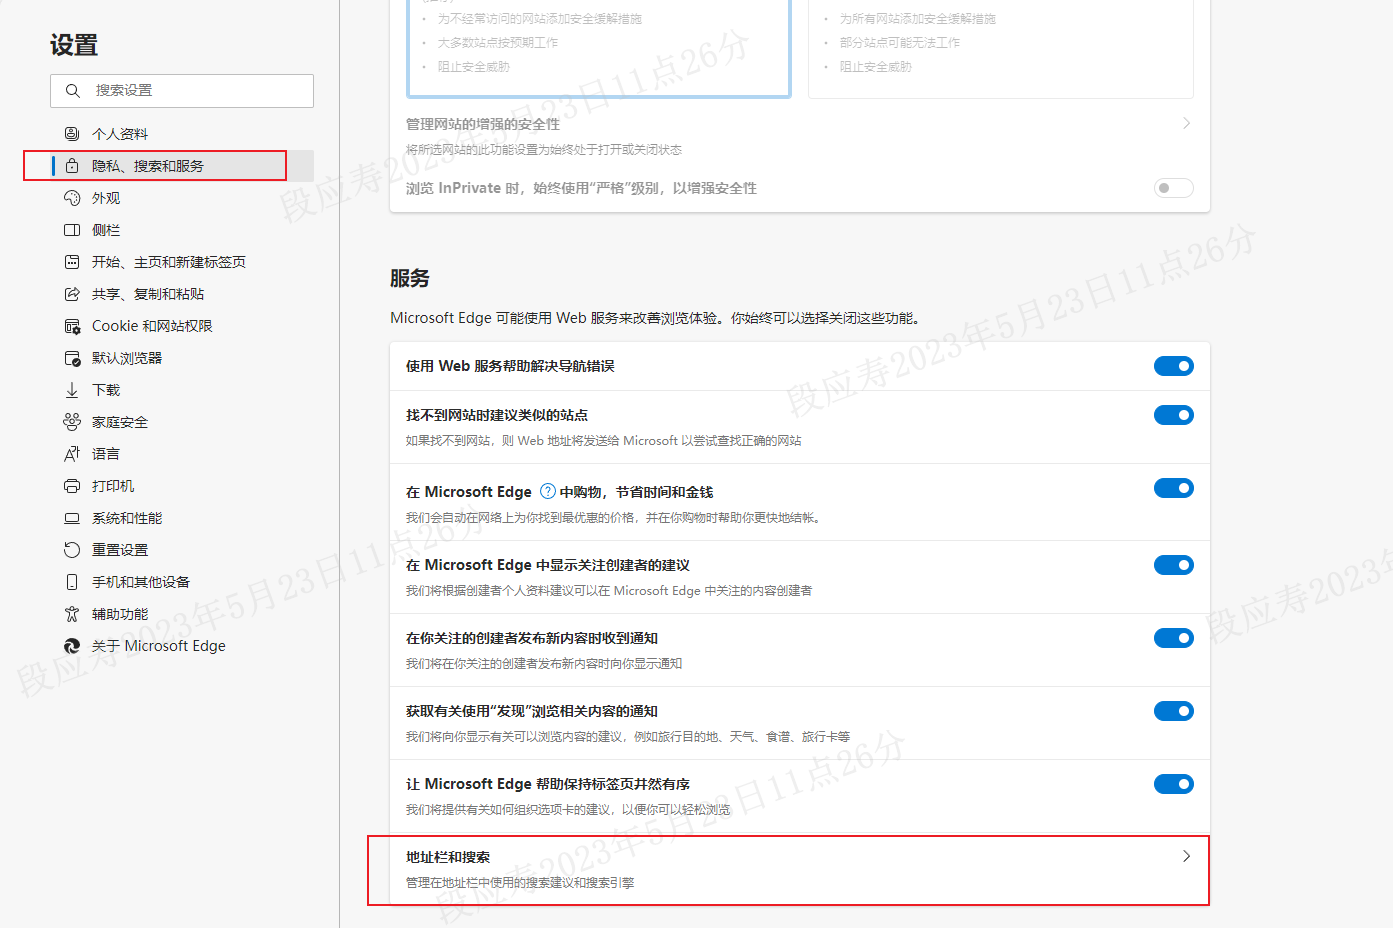This screenshot has width=1393, height=928.
Task: Click the 设置 page title
Action: click(x=74, y=45)
